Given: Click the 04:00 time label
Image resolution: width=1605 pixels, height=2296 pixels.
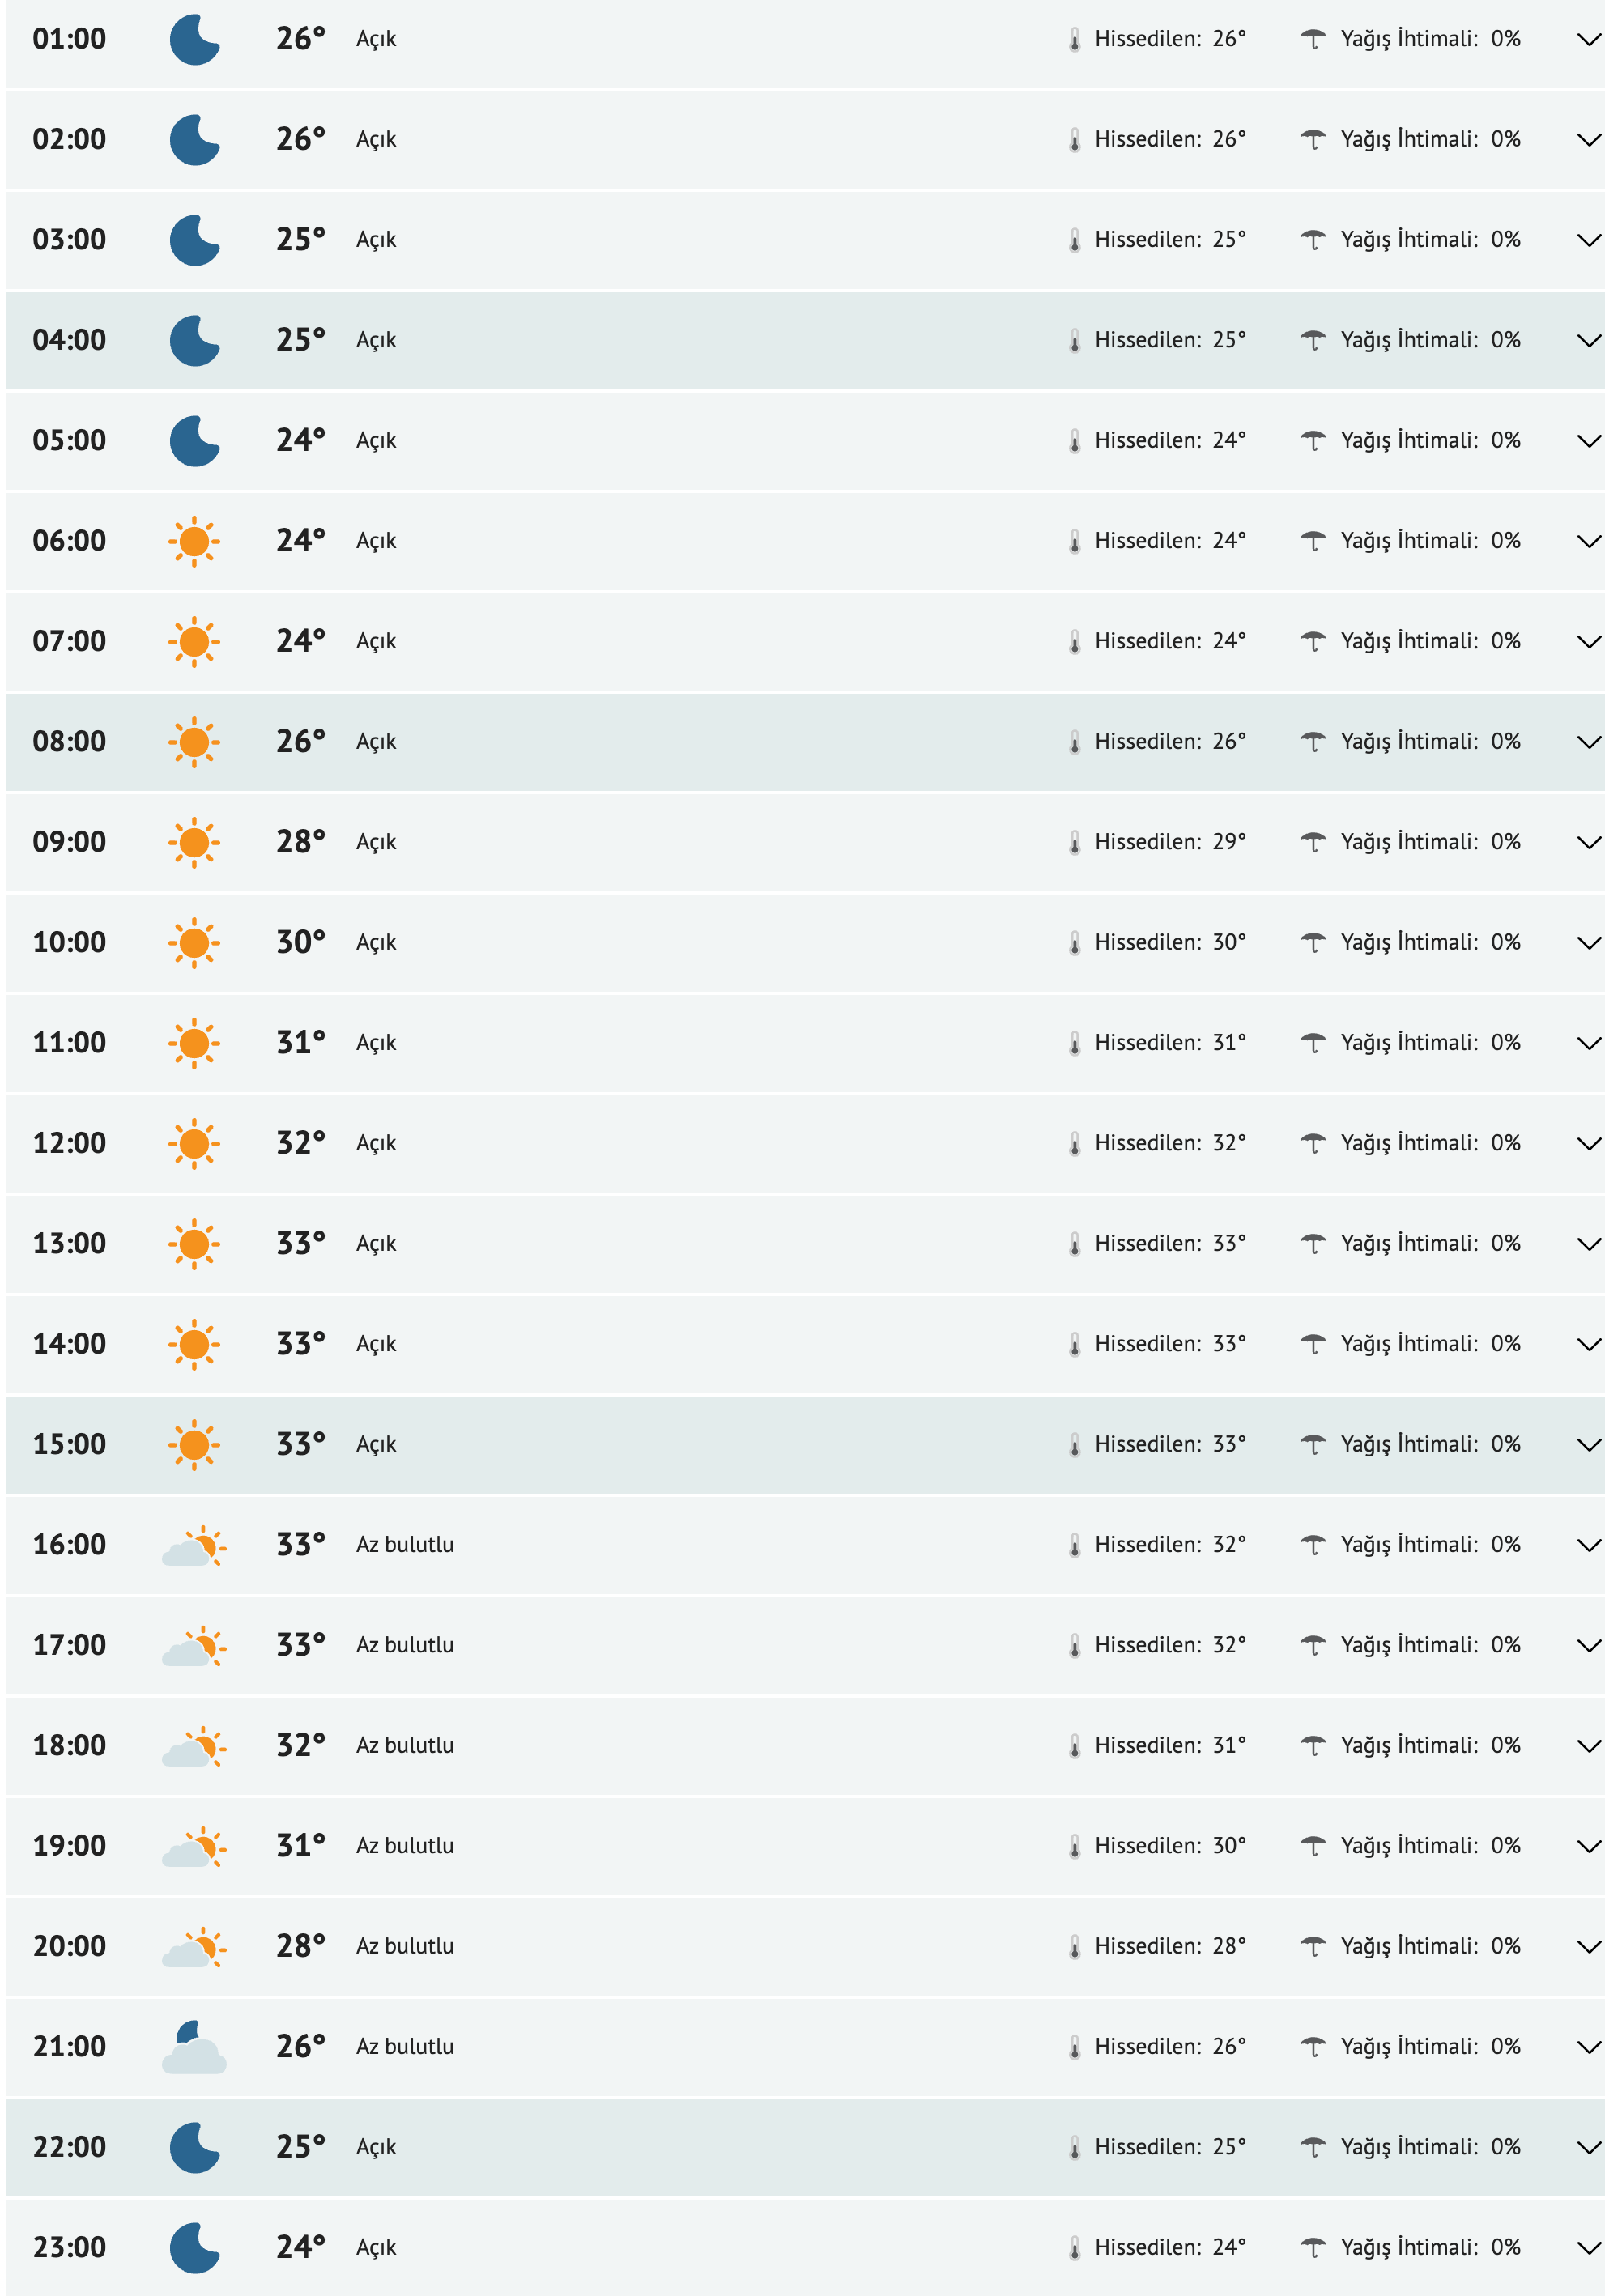Looking at the screenshot, I should point(69,340).
